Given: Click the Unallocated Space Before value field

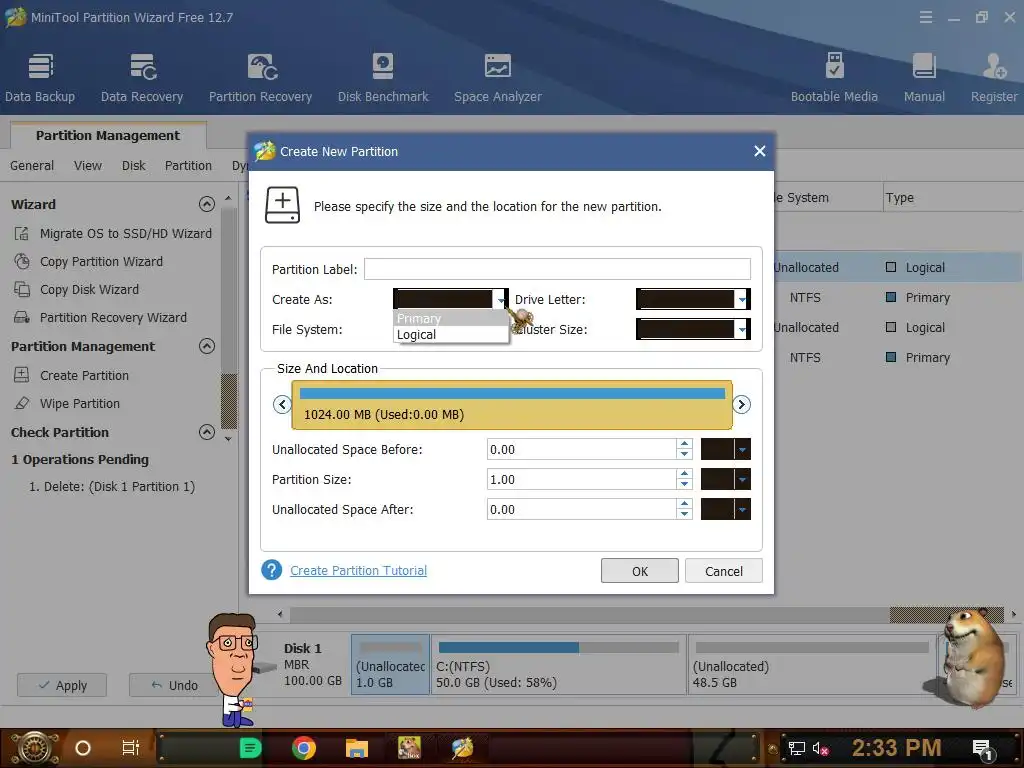Looking at the screenshot, I should tap(581, 449).
